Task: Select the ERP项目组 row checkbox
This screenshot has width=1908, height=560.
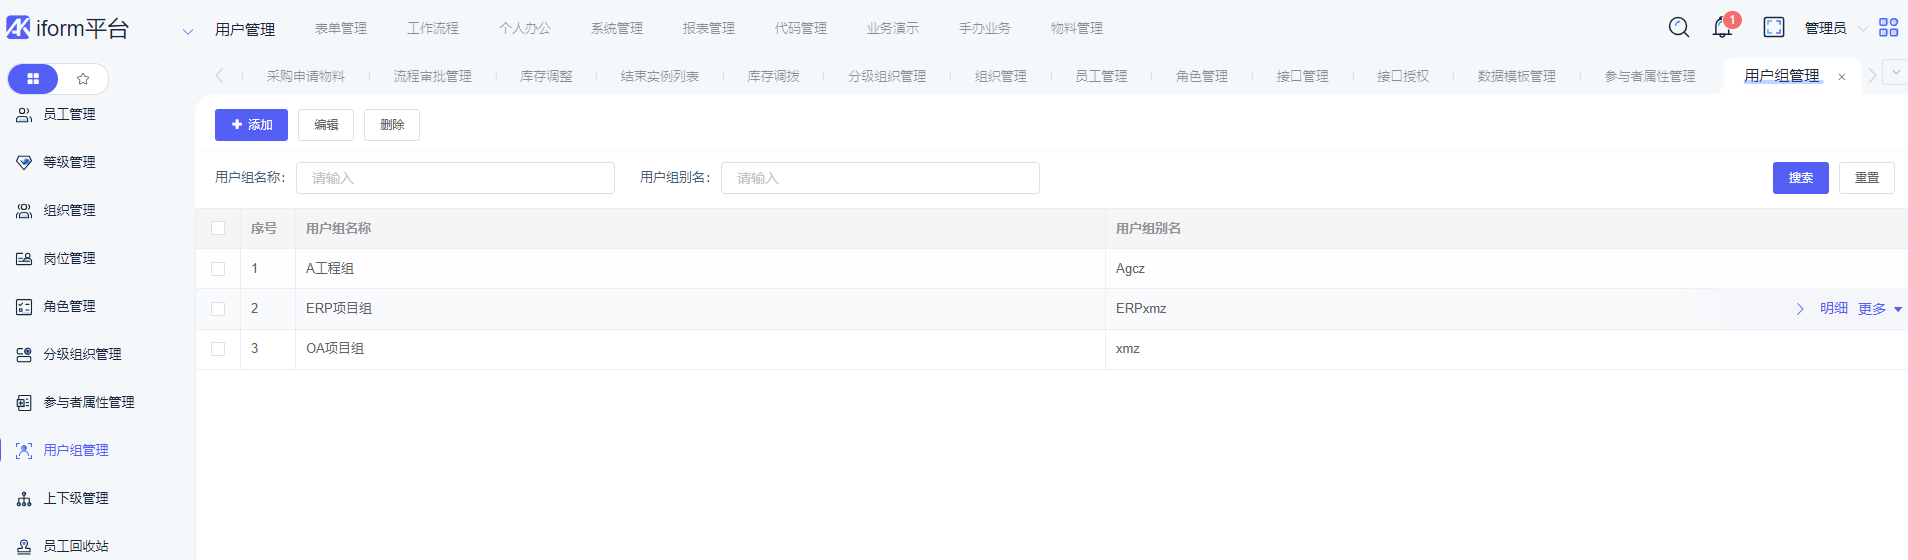Action: (x=218, y=309)
